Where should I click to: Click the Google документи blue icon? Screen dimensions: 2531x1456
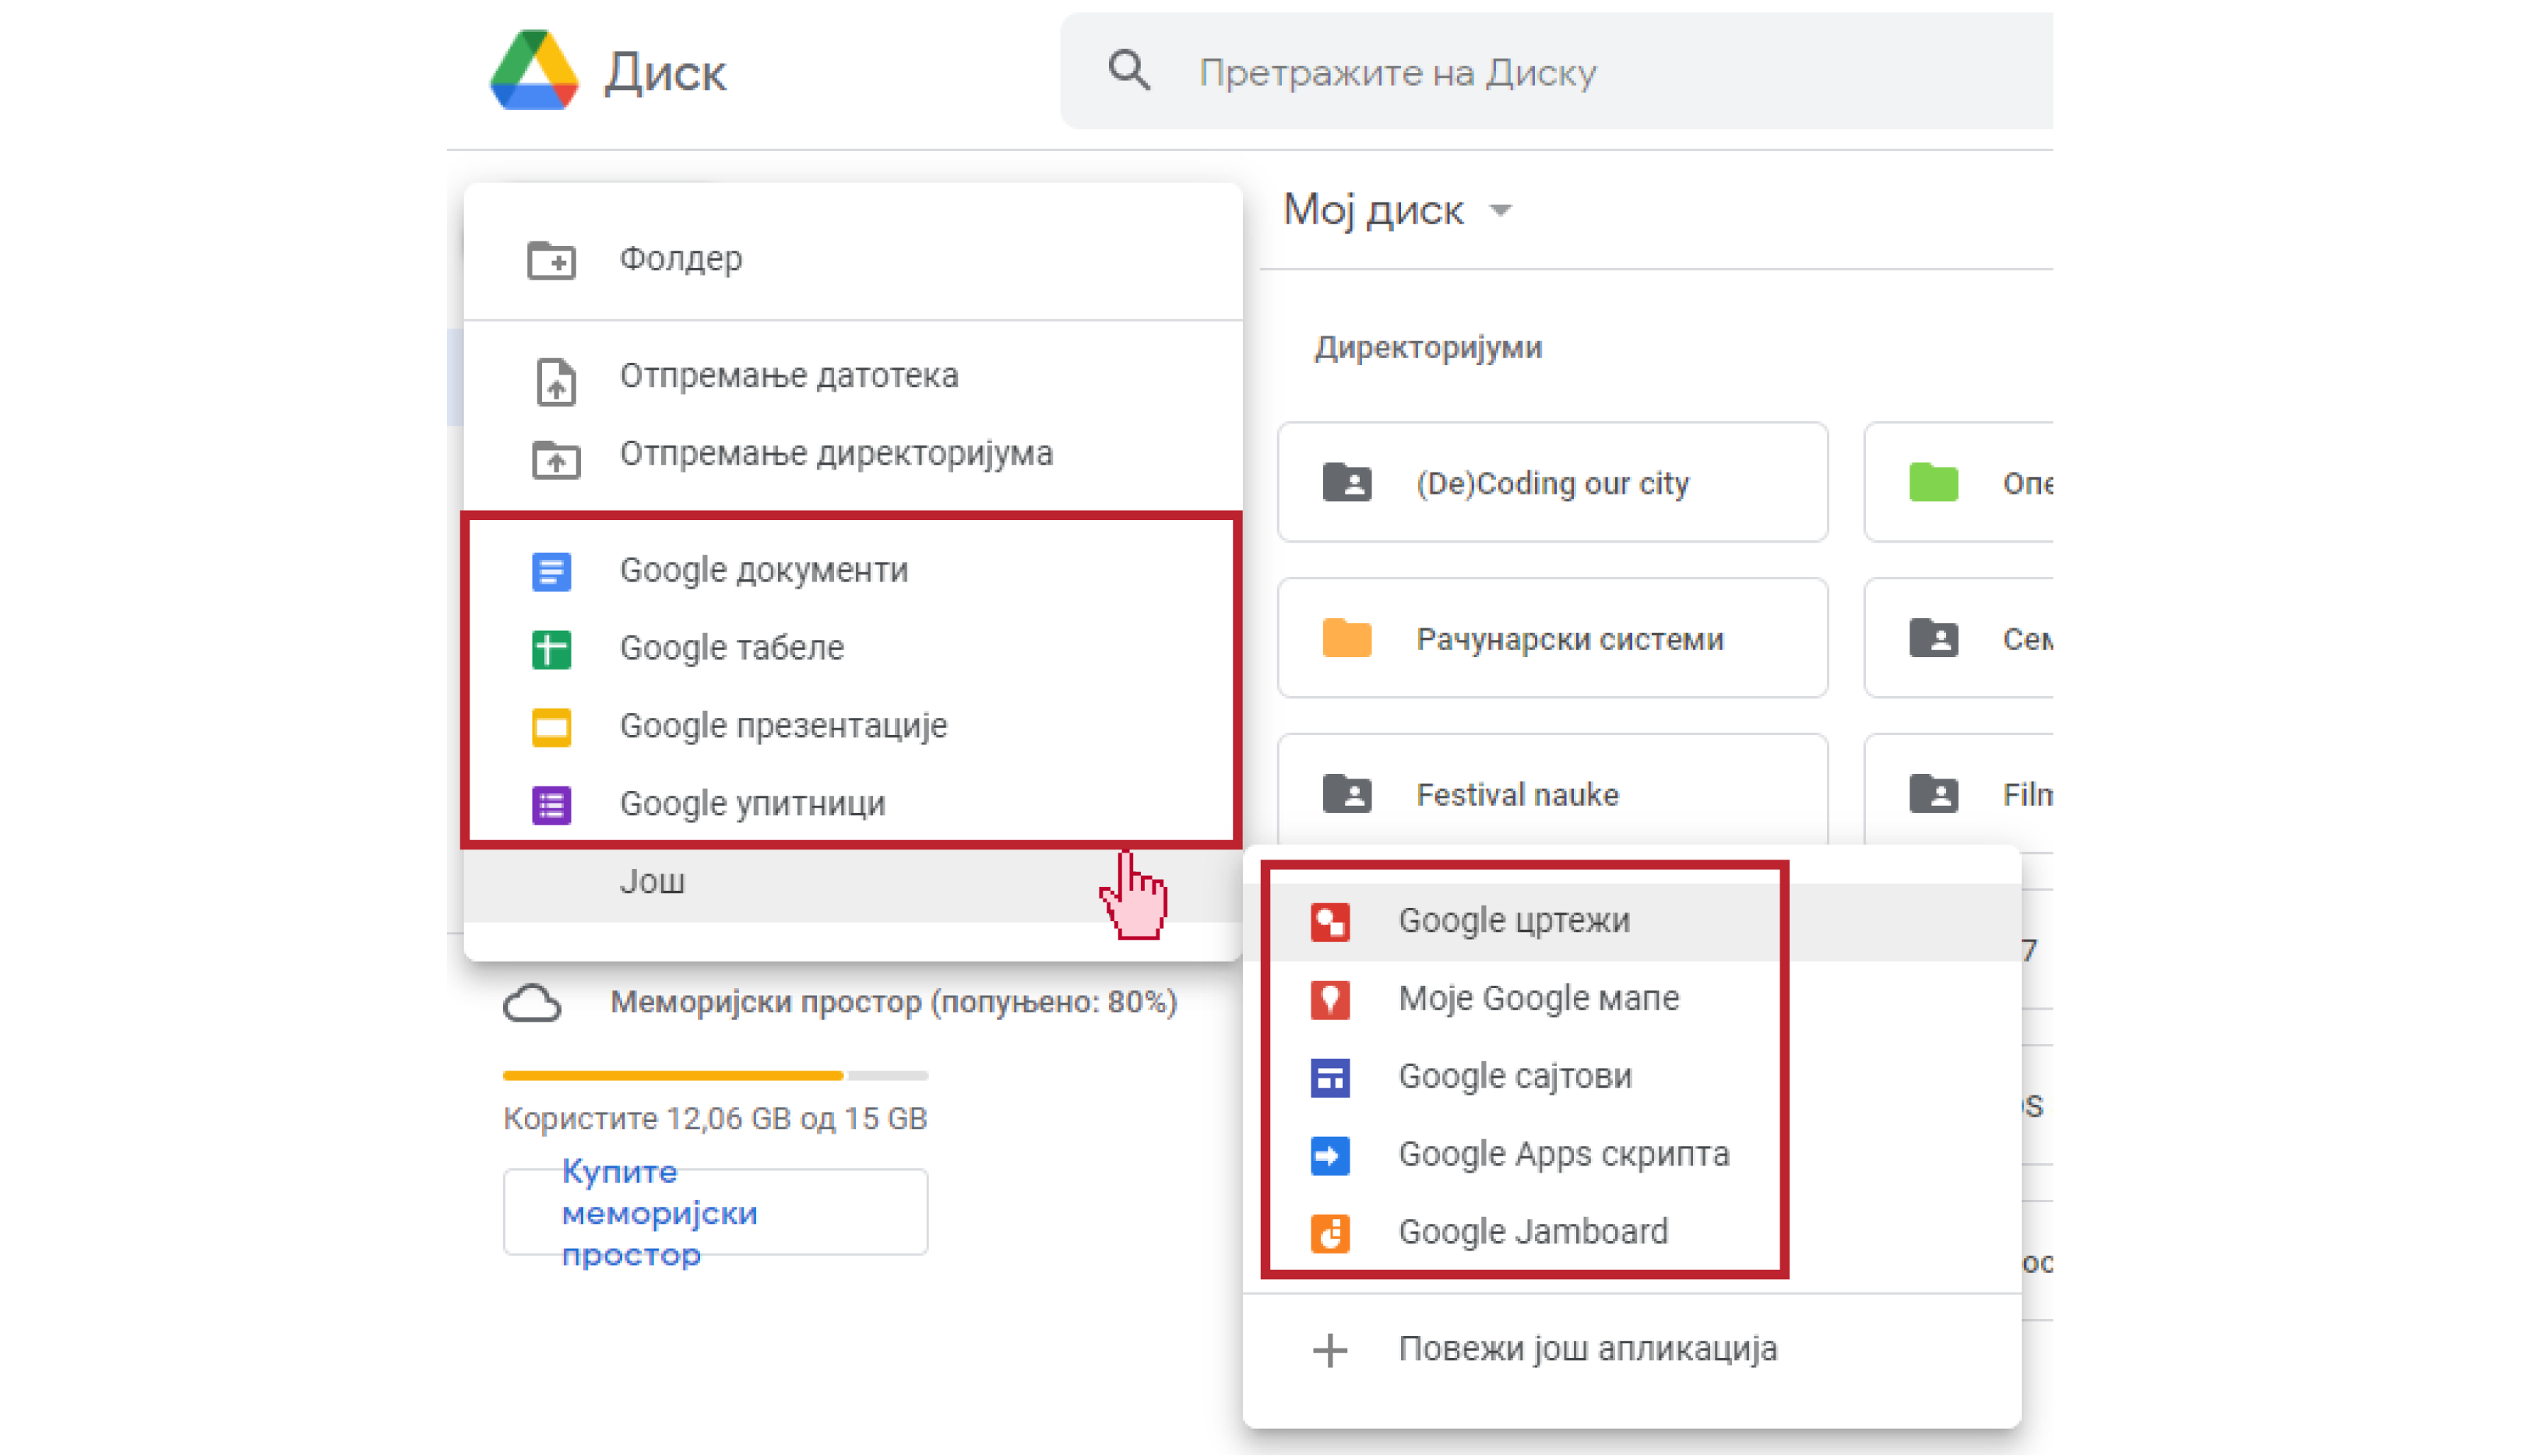[x=551, y=571]
